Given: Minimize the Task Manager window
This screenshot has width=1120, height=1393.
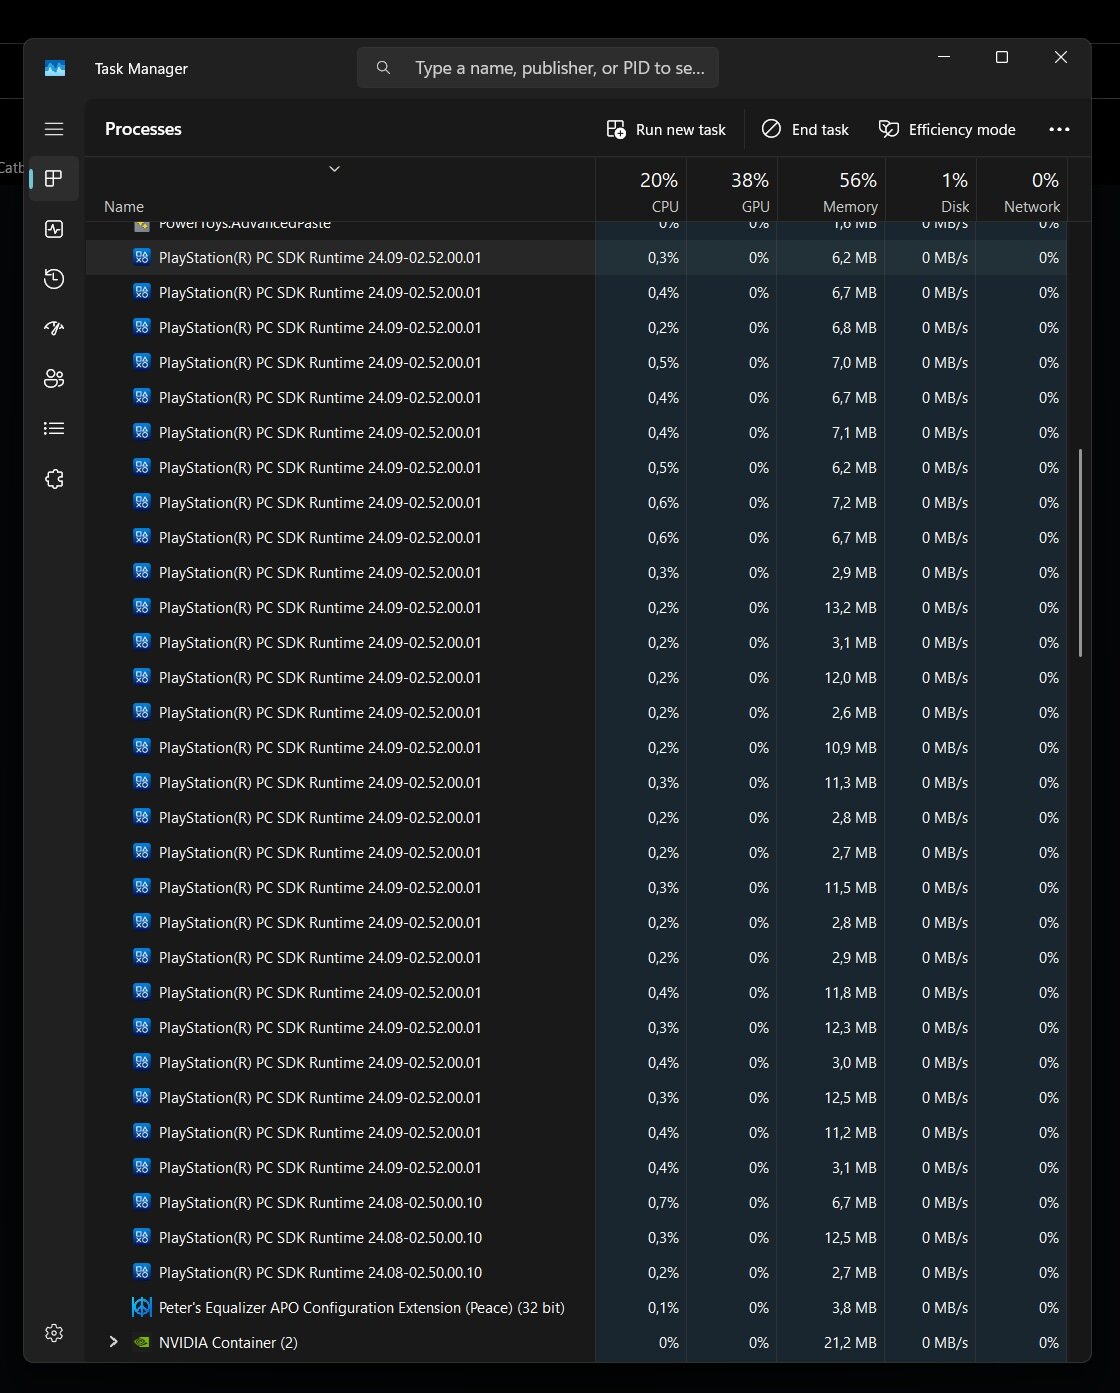Looking at the screenshot, I should (944, 57).
